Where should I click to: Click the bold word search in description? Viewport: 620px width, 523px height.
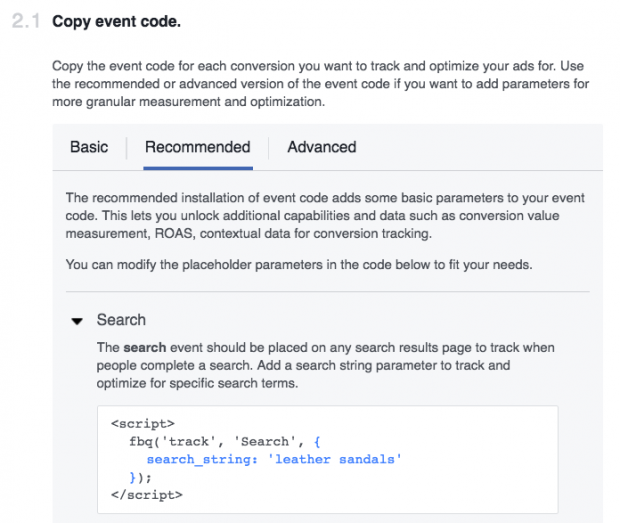(x=145, y=347)
